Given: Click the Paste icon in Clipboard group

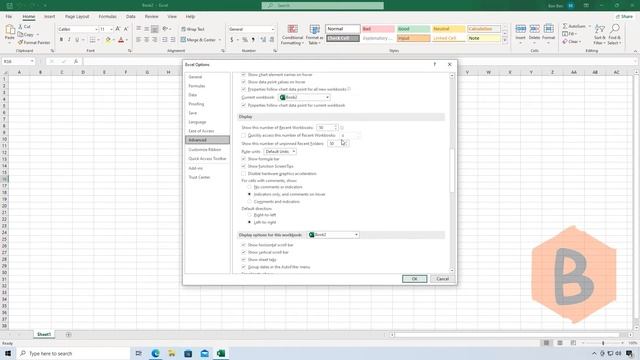Looking at the screenshot, I should click(10, 30).
